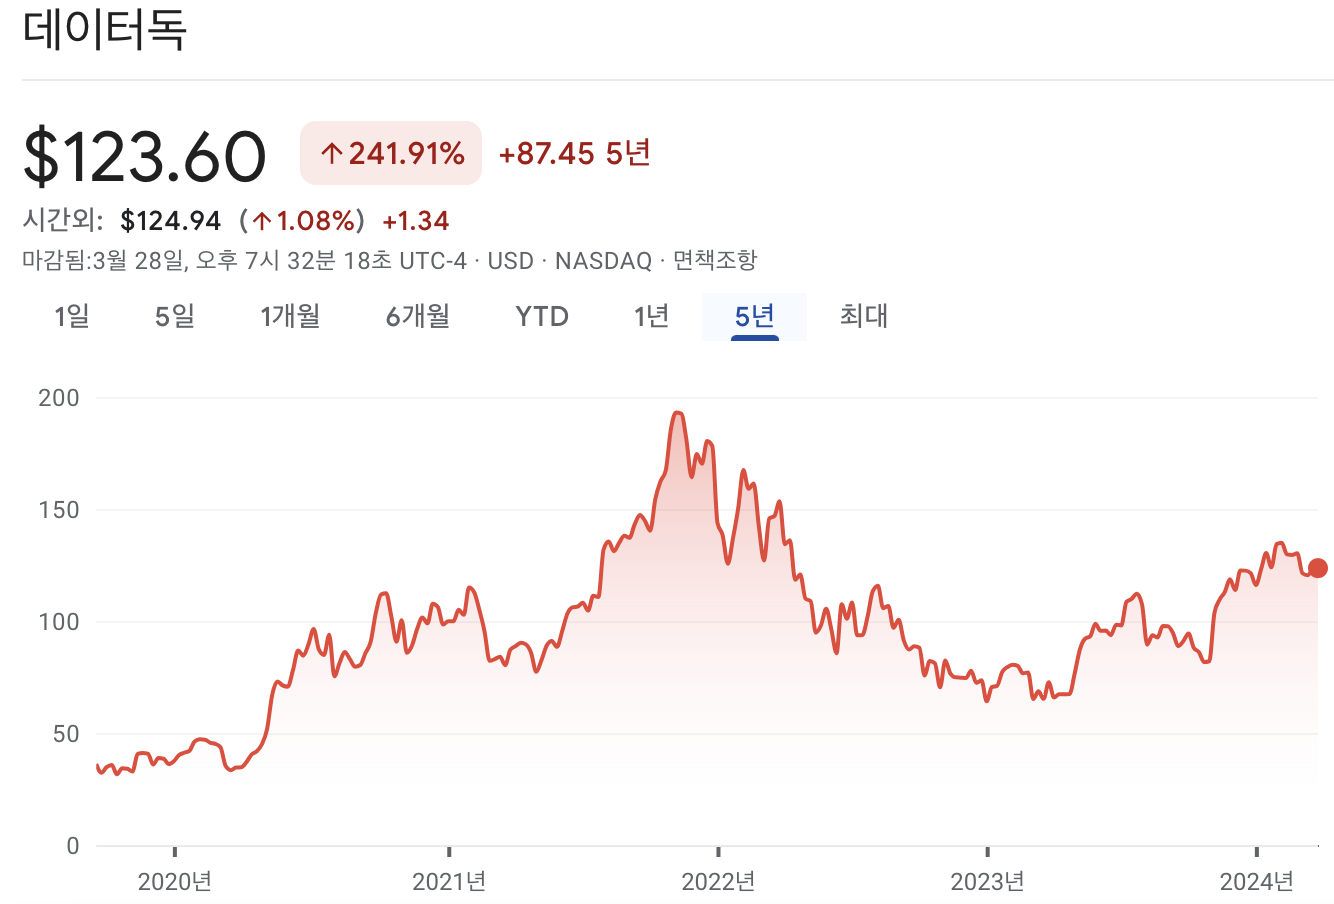Image resolution: width=1334 pixels, height=904 pixels.
Task: Select the 5년 range tab
Action: 755,316
